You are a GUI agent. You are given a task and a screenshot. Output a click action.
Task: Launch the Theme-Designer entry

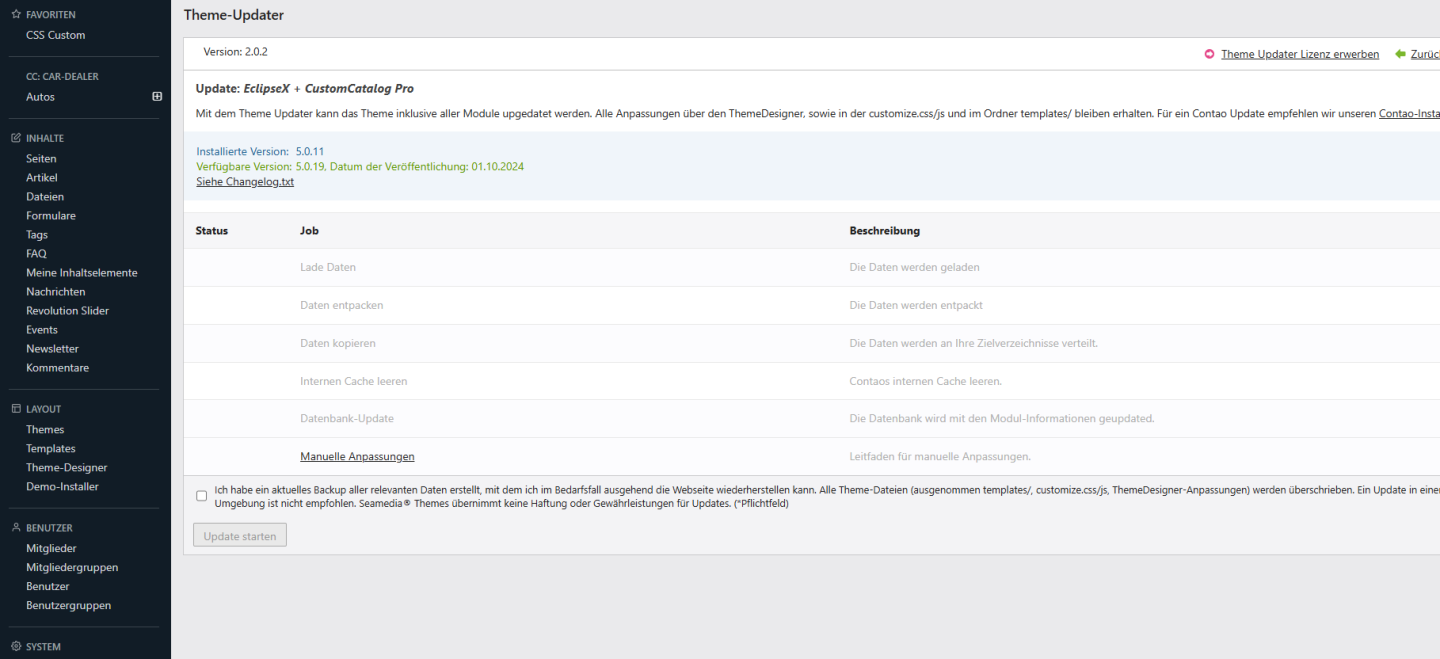(x=67, y=468)
